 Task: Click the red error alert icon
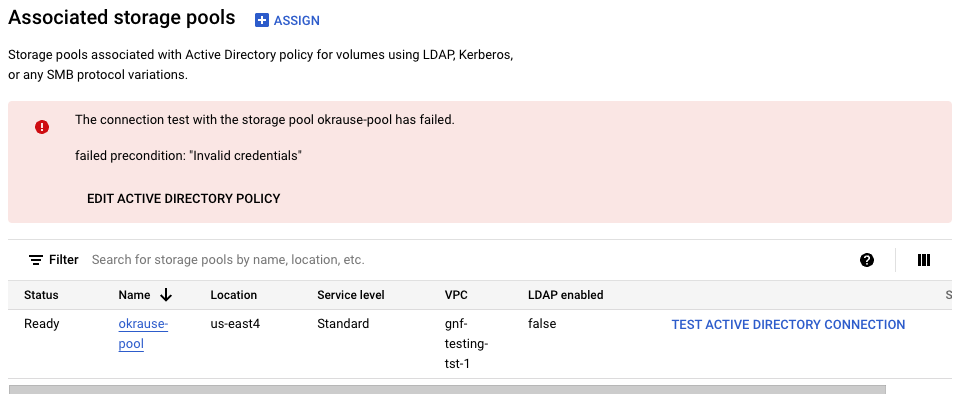pyautogui.click(x=42, y=127)
